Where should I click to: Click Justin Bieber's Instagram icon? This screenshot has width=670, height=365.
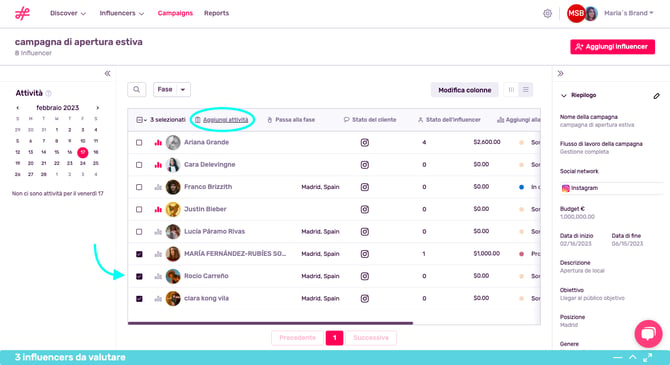364,209
